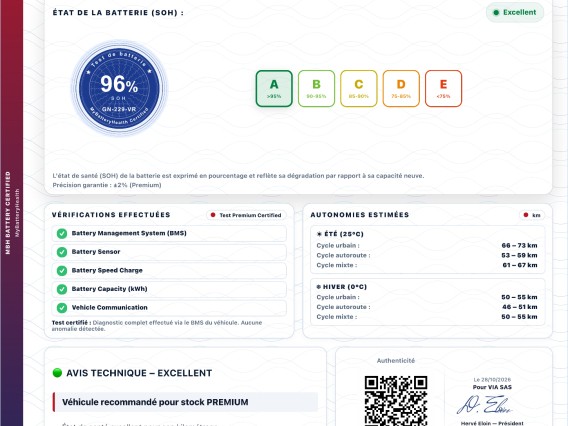Click summer Cycle autoroute label

[343, 255]
